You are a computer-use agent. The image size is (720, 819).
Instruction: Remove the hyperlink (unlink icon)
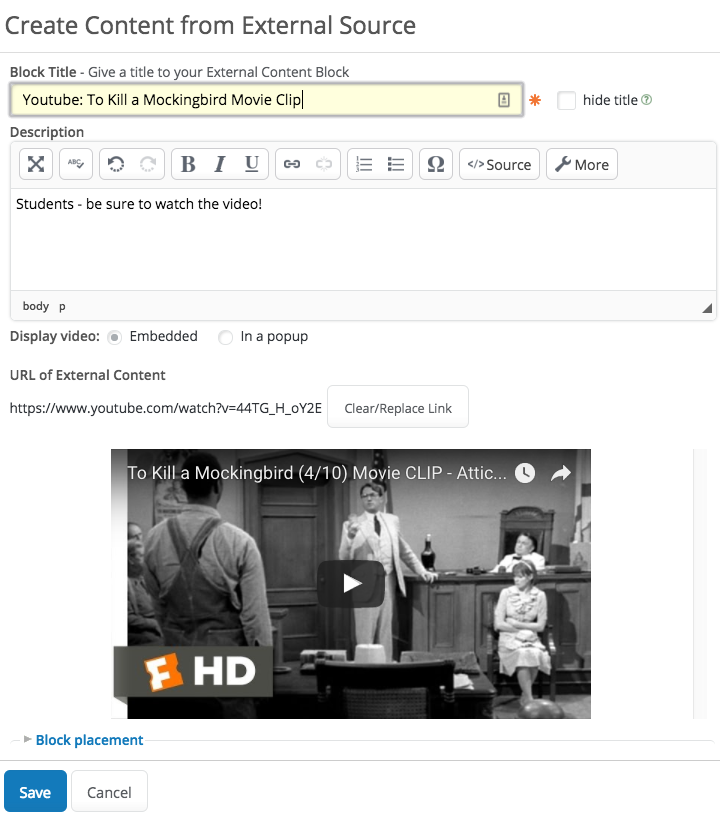click(324, 164)
